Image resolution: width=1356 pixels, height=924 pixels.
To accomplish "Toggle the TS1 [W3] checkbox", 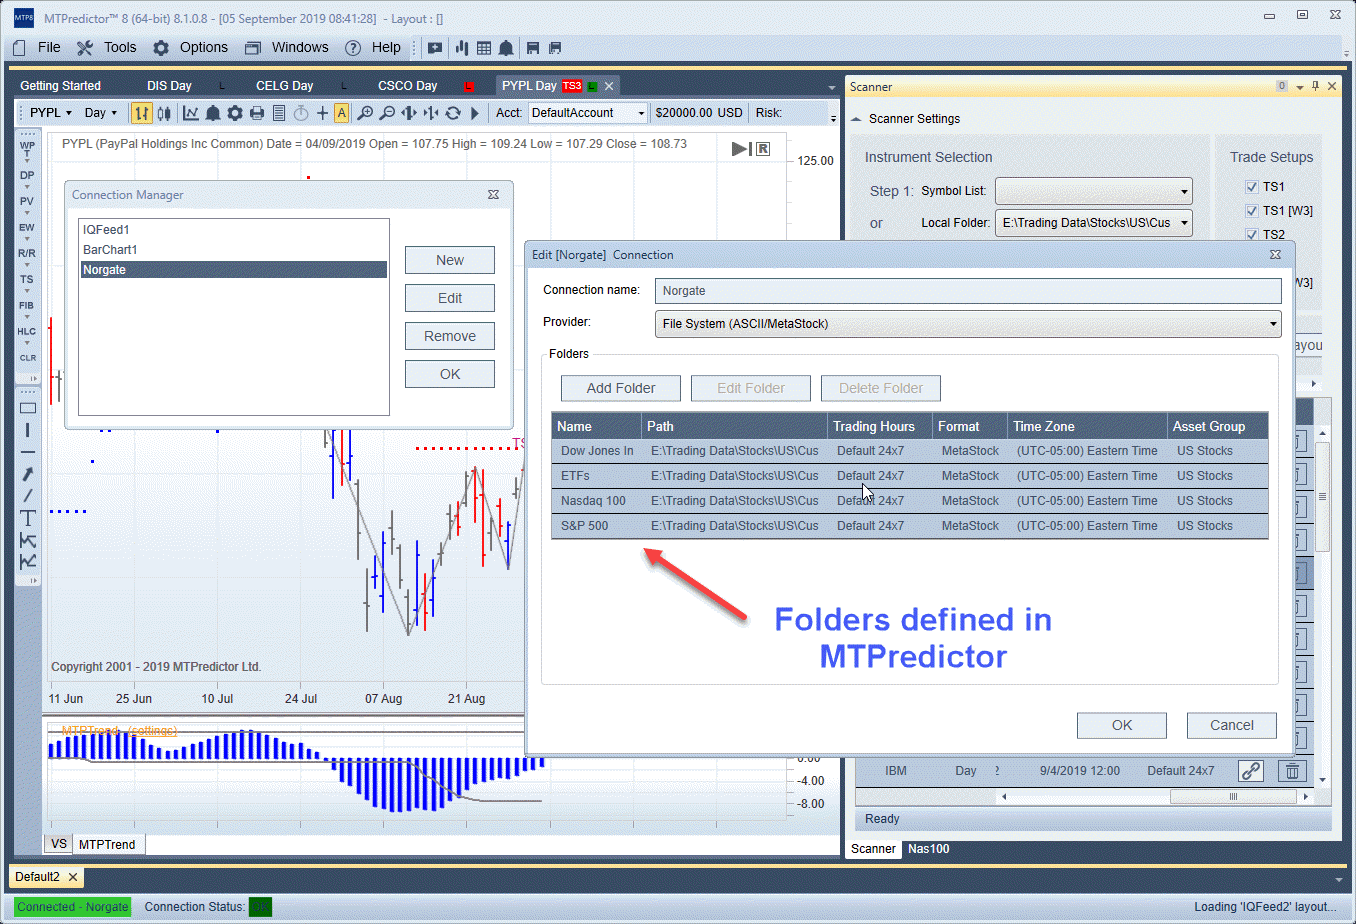I will coord(1251,211).
